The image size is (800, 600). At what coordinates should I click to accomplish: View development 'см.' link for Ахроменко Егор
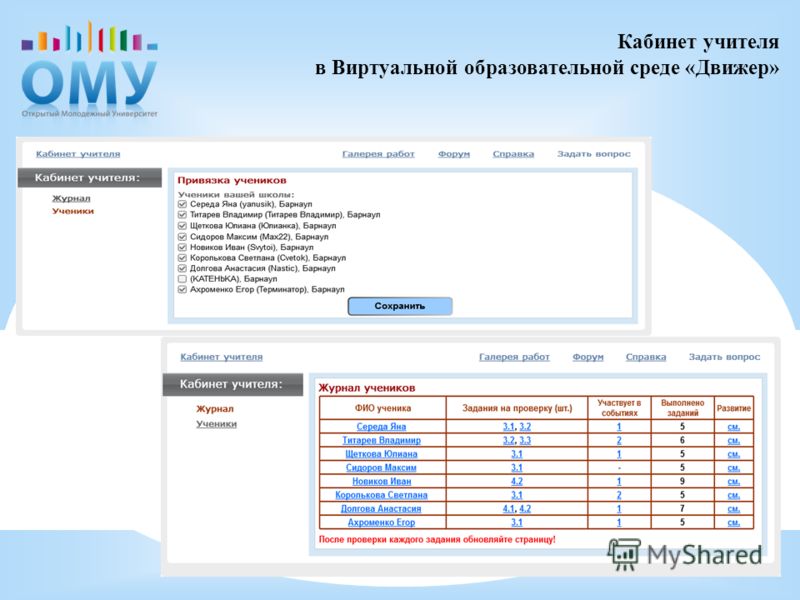coord(734,522)
